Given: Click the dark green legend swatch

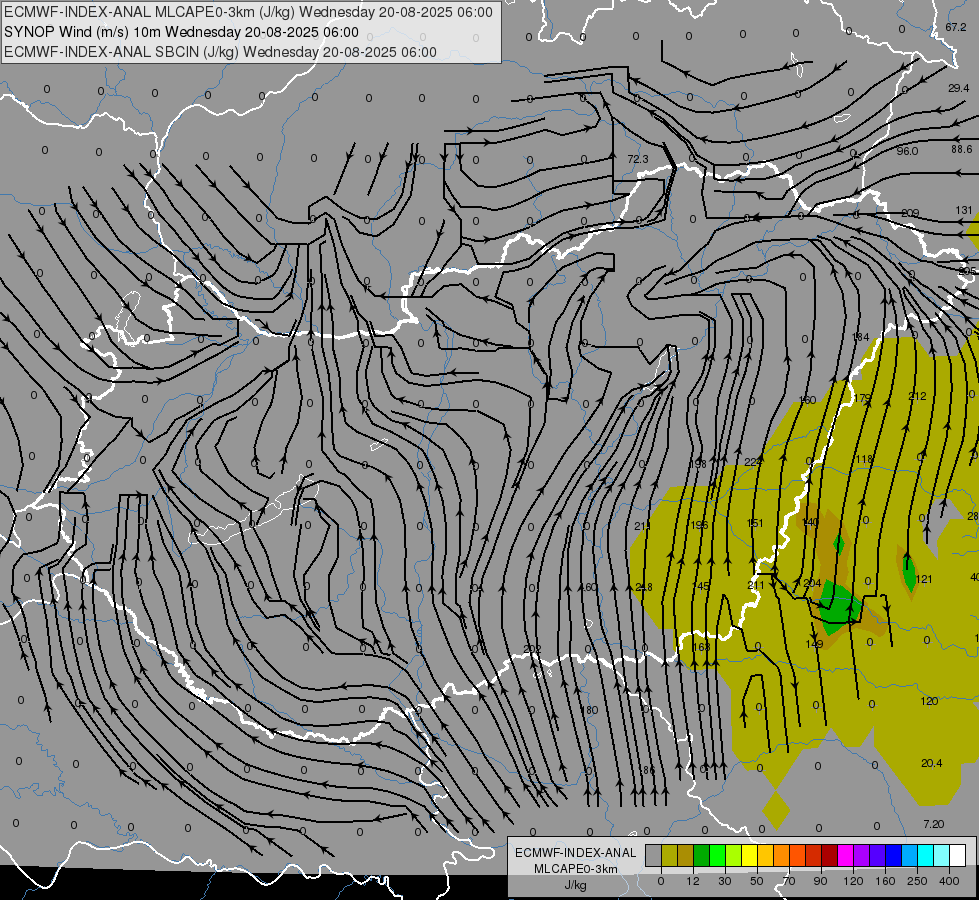Looking at the screenshot, I should (701, 856).
